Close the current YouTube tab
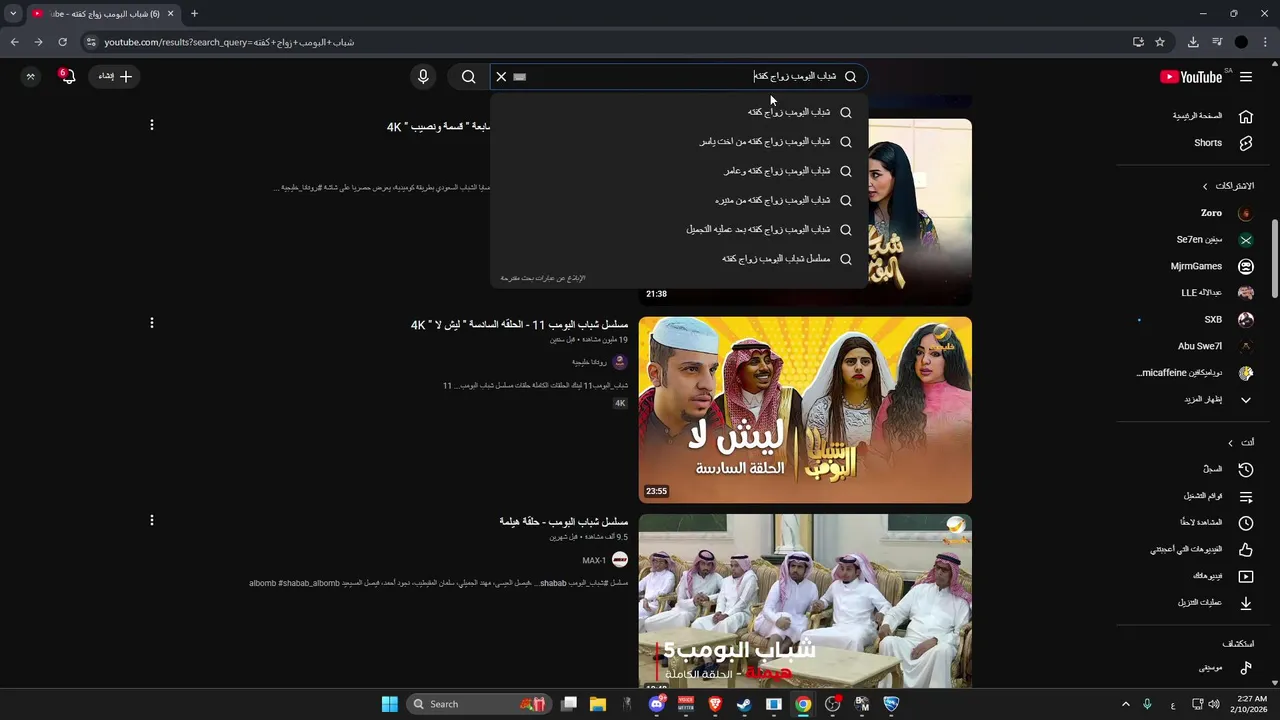This screenshot has height=720, width=1280. click(170, 14)
